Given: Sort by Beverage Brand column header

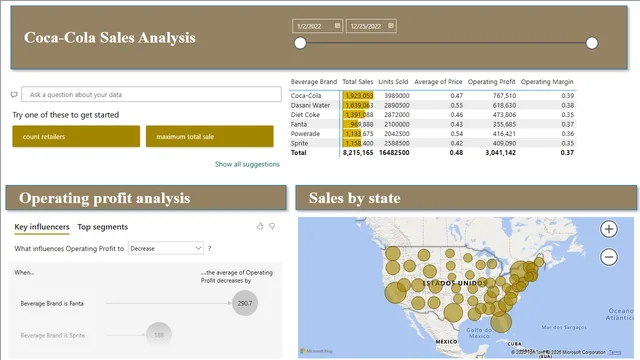Looking at the screenshot, I should pos(314,82).
